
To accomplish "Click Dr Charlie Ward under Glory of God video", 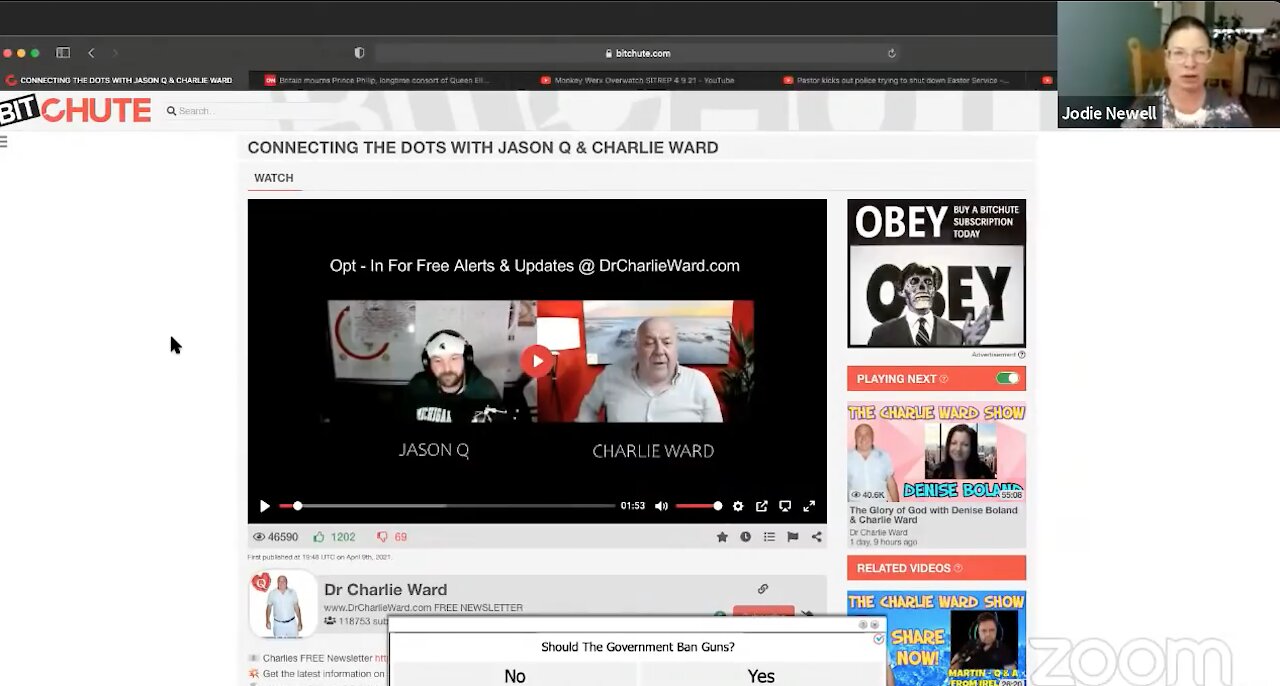I will point(878,533).
